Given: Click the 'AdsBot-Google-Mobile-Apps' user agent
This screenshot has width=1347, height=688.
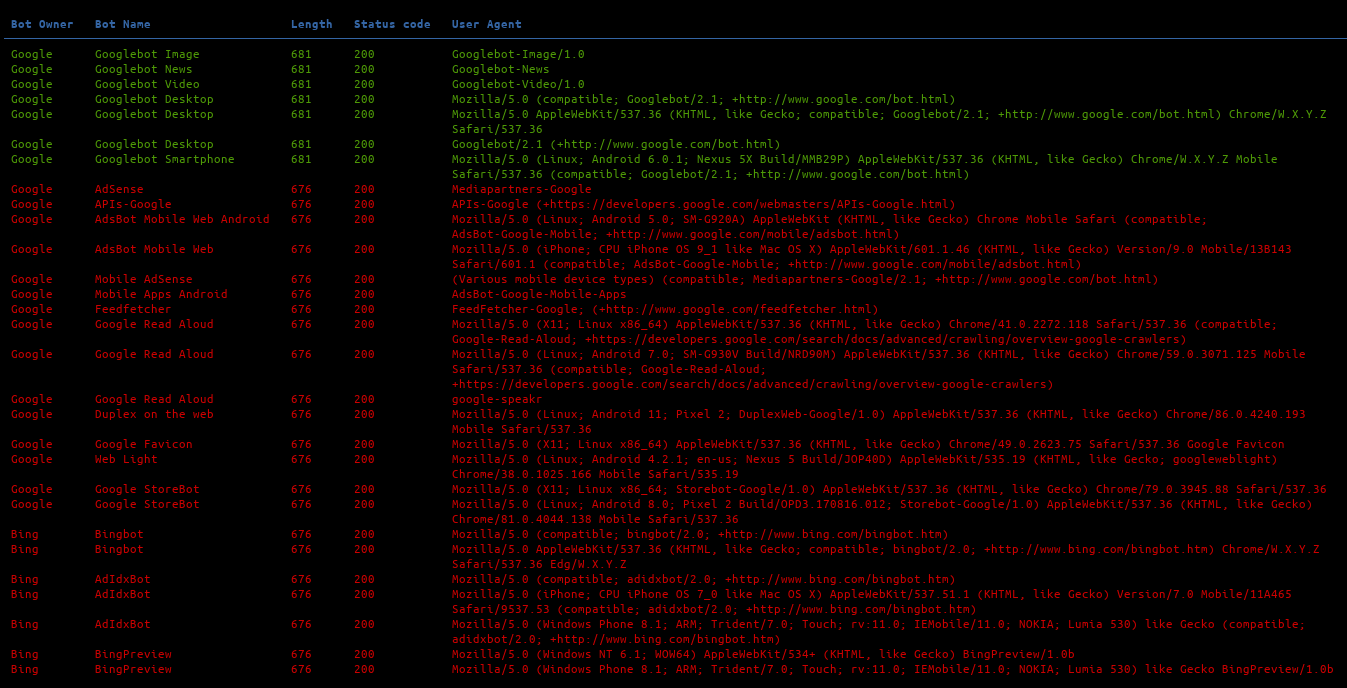Looking at the screenshot, I should 539,294.
